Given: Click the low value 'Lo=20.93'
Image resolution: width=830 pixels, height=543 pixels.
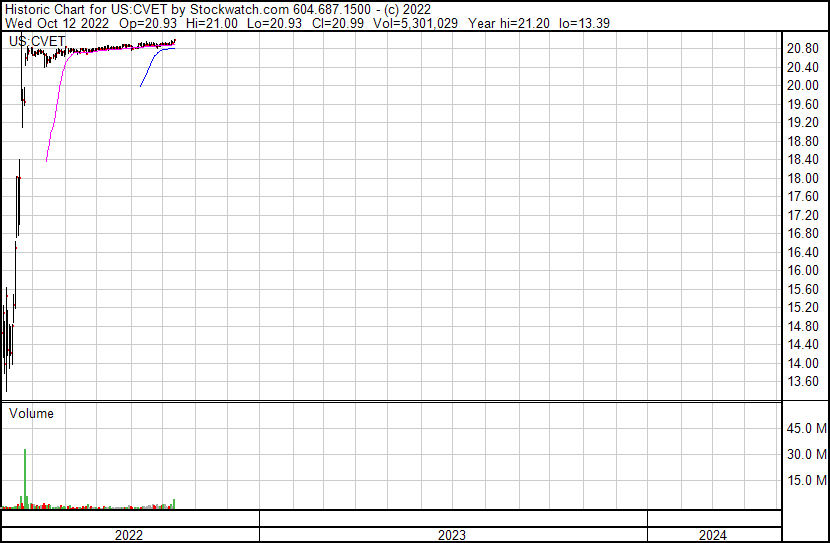Looking at the screenshot, I should [274, 23].
